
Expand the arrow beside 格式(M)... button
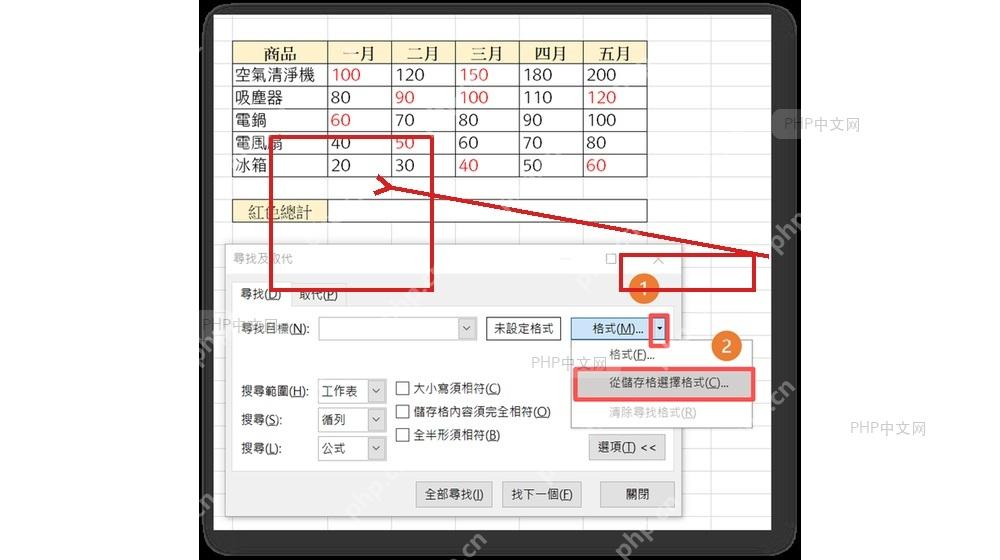(659, 328)
